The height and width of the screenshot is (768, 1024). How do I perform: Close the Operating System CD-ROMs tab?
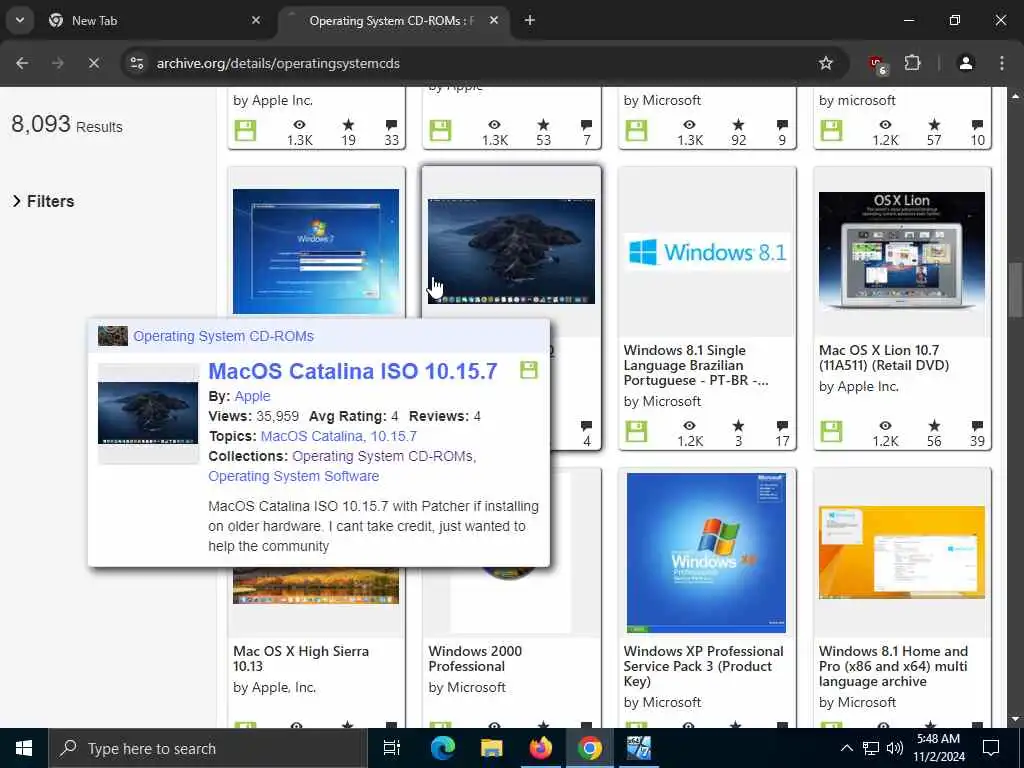tap(494, 20)
